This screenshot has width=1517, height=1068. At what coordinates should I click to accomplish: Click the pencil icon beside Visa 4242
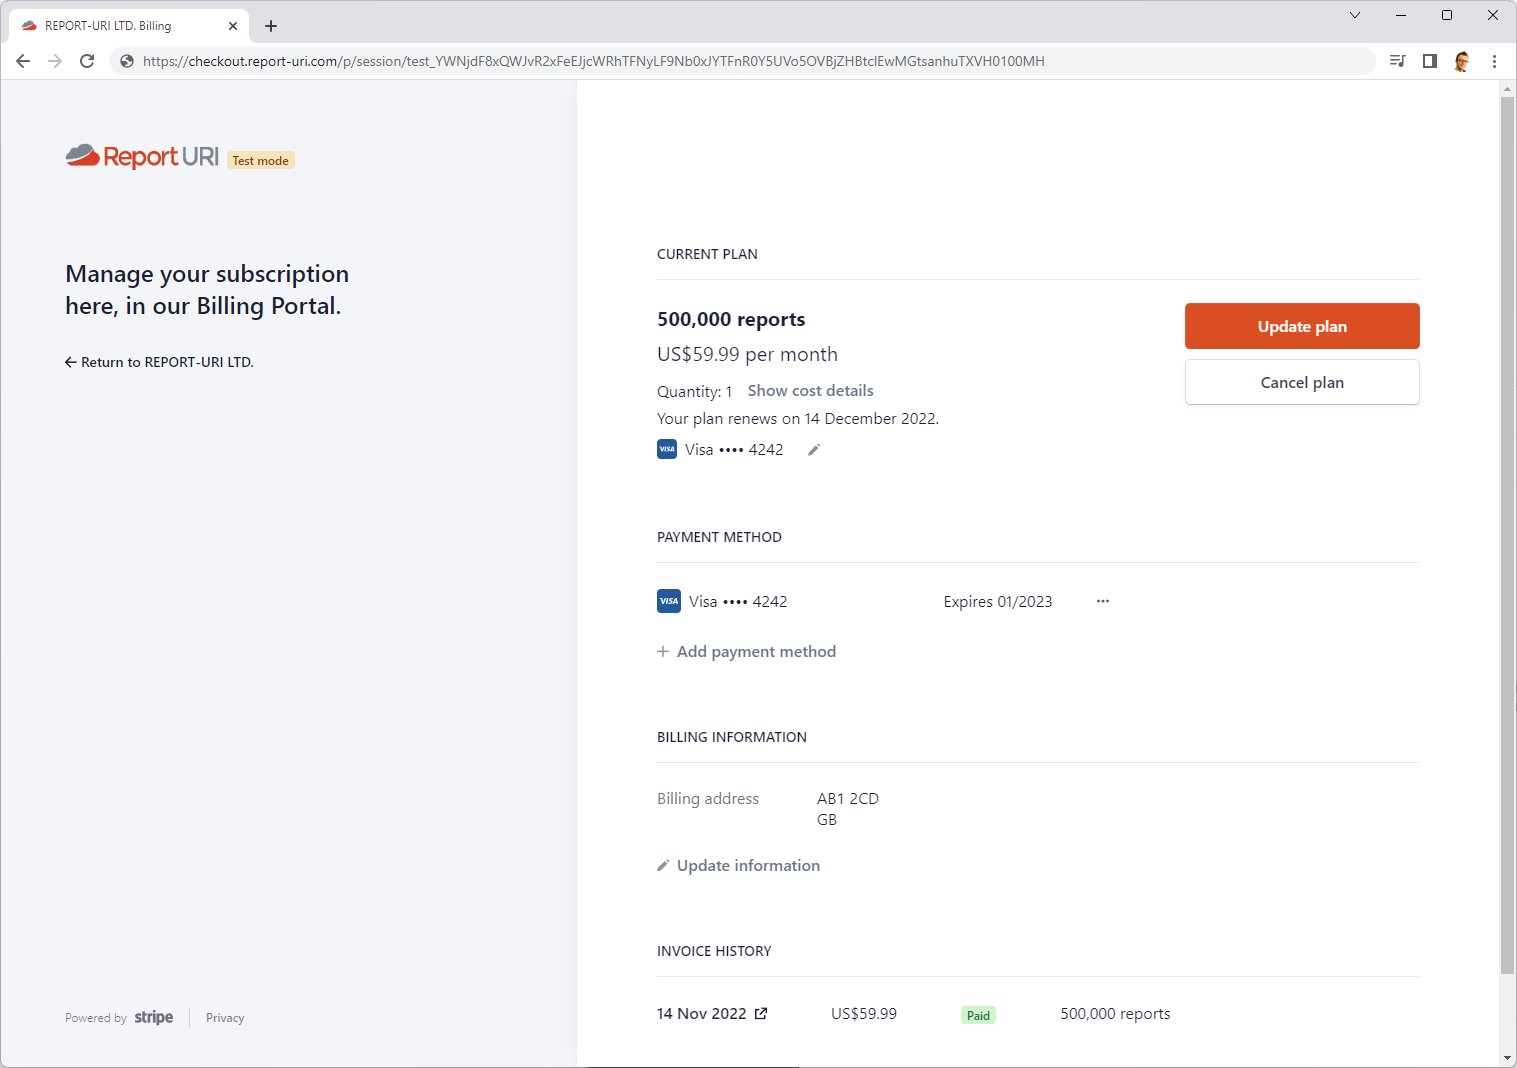tap(814, 450)
